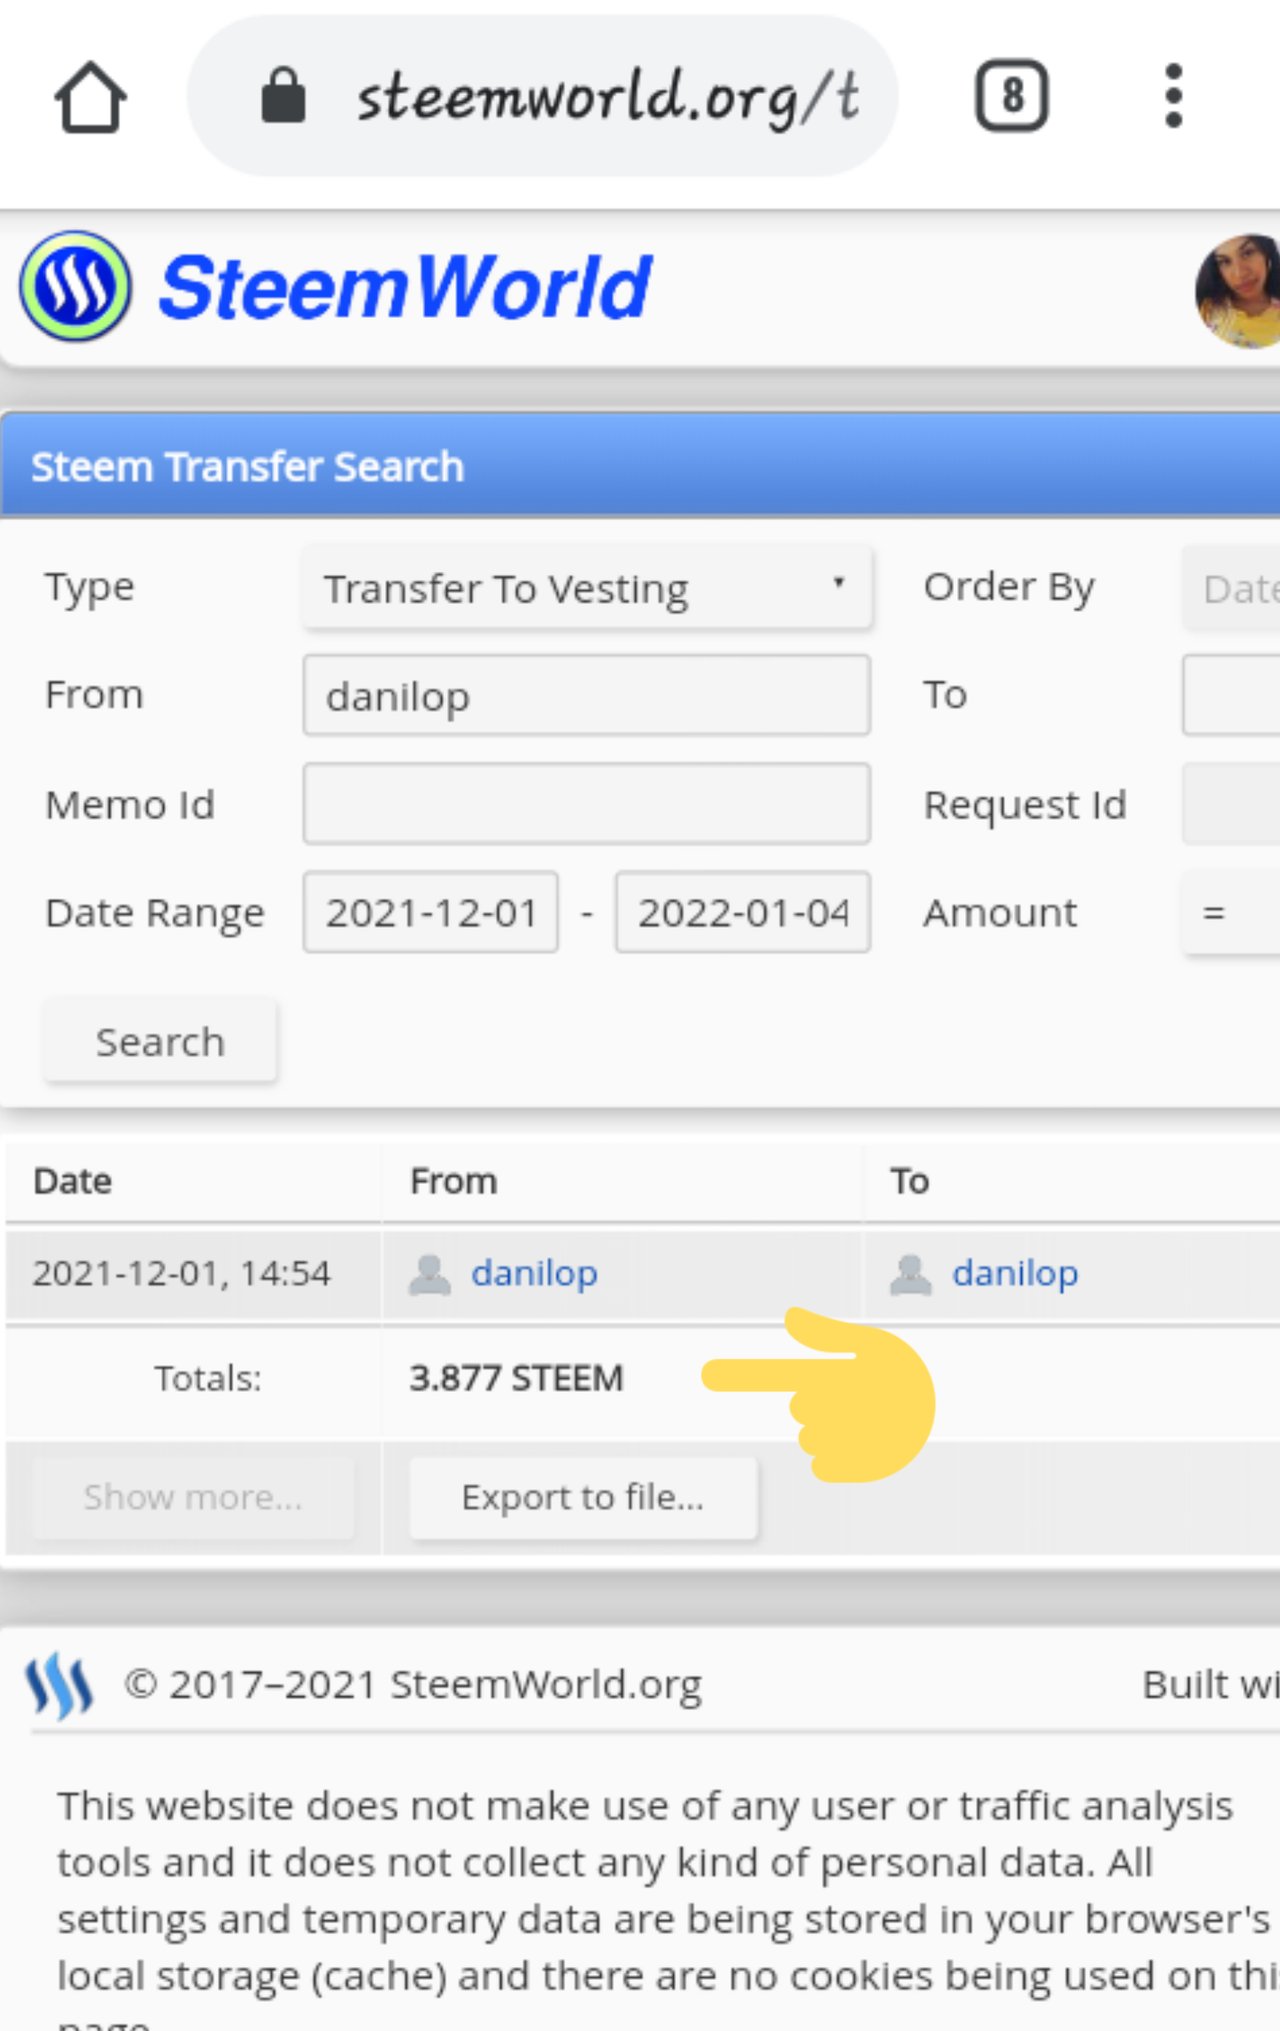The width and height of the screenshot is (1280, 2031).
Task: Open the Amount comparison operator dropdown
Action: [1231, 912]
